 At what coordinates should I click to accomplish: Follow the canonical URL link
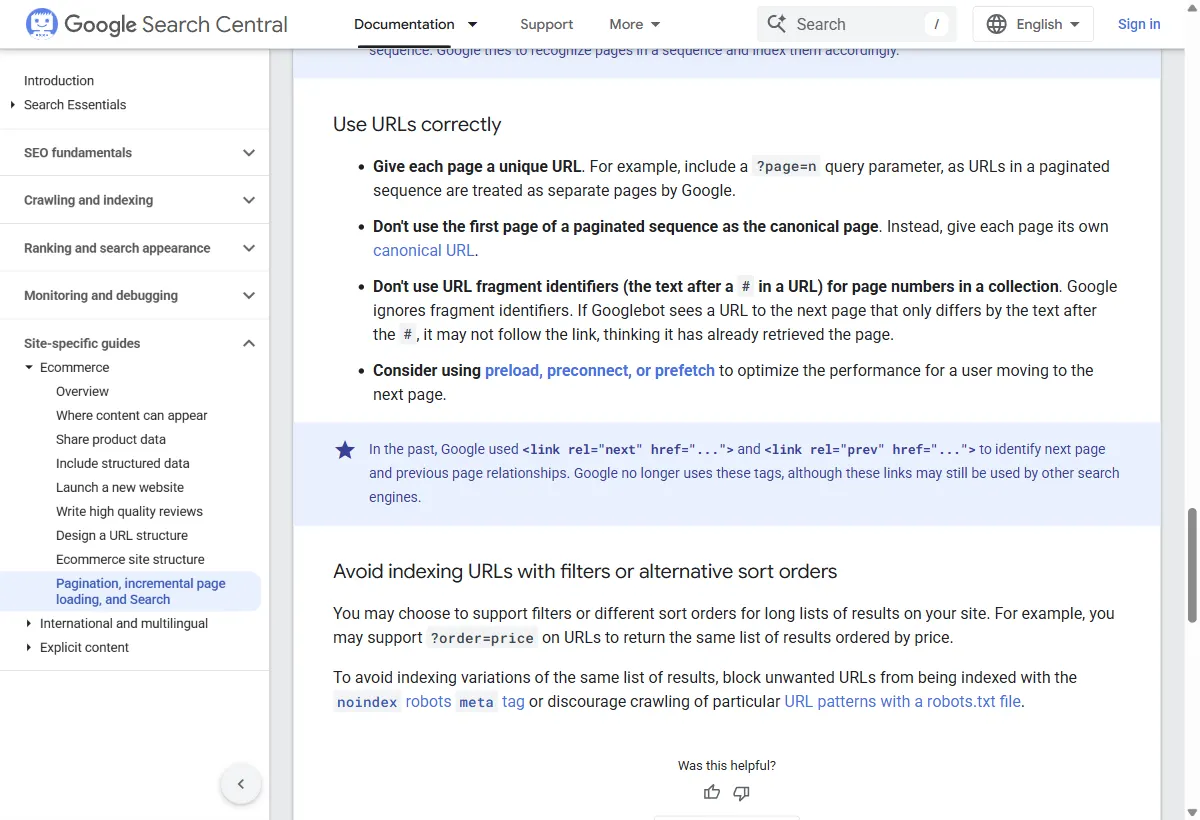point(424,251)
